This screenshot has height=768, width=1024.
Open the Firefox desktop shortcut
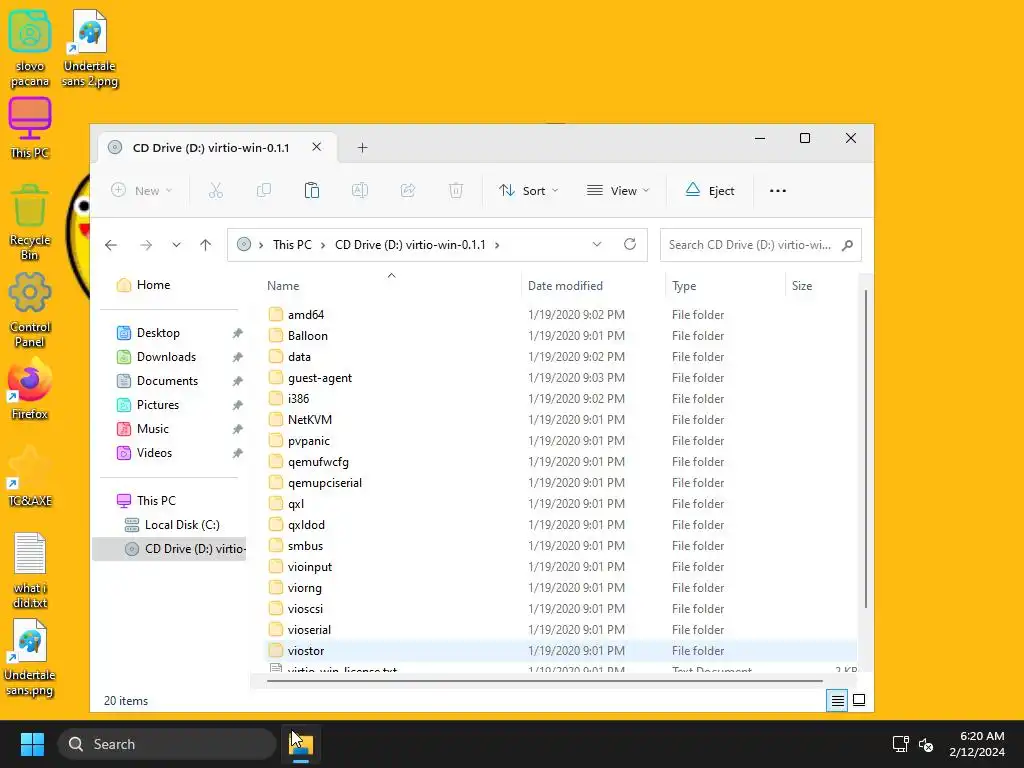click(29, 389)
